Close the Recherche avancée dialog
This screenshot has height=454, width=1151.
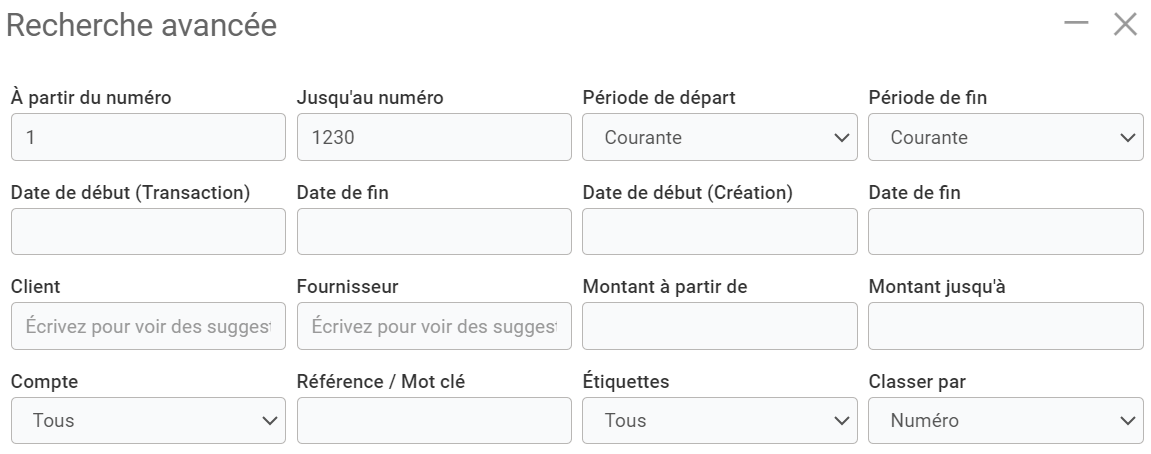click(1125, 24)
